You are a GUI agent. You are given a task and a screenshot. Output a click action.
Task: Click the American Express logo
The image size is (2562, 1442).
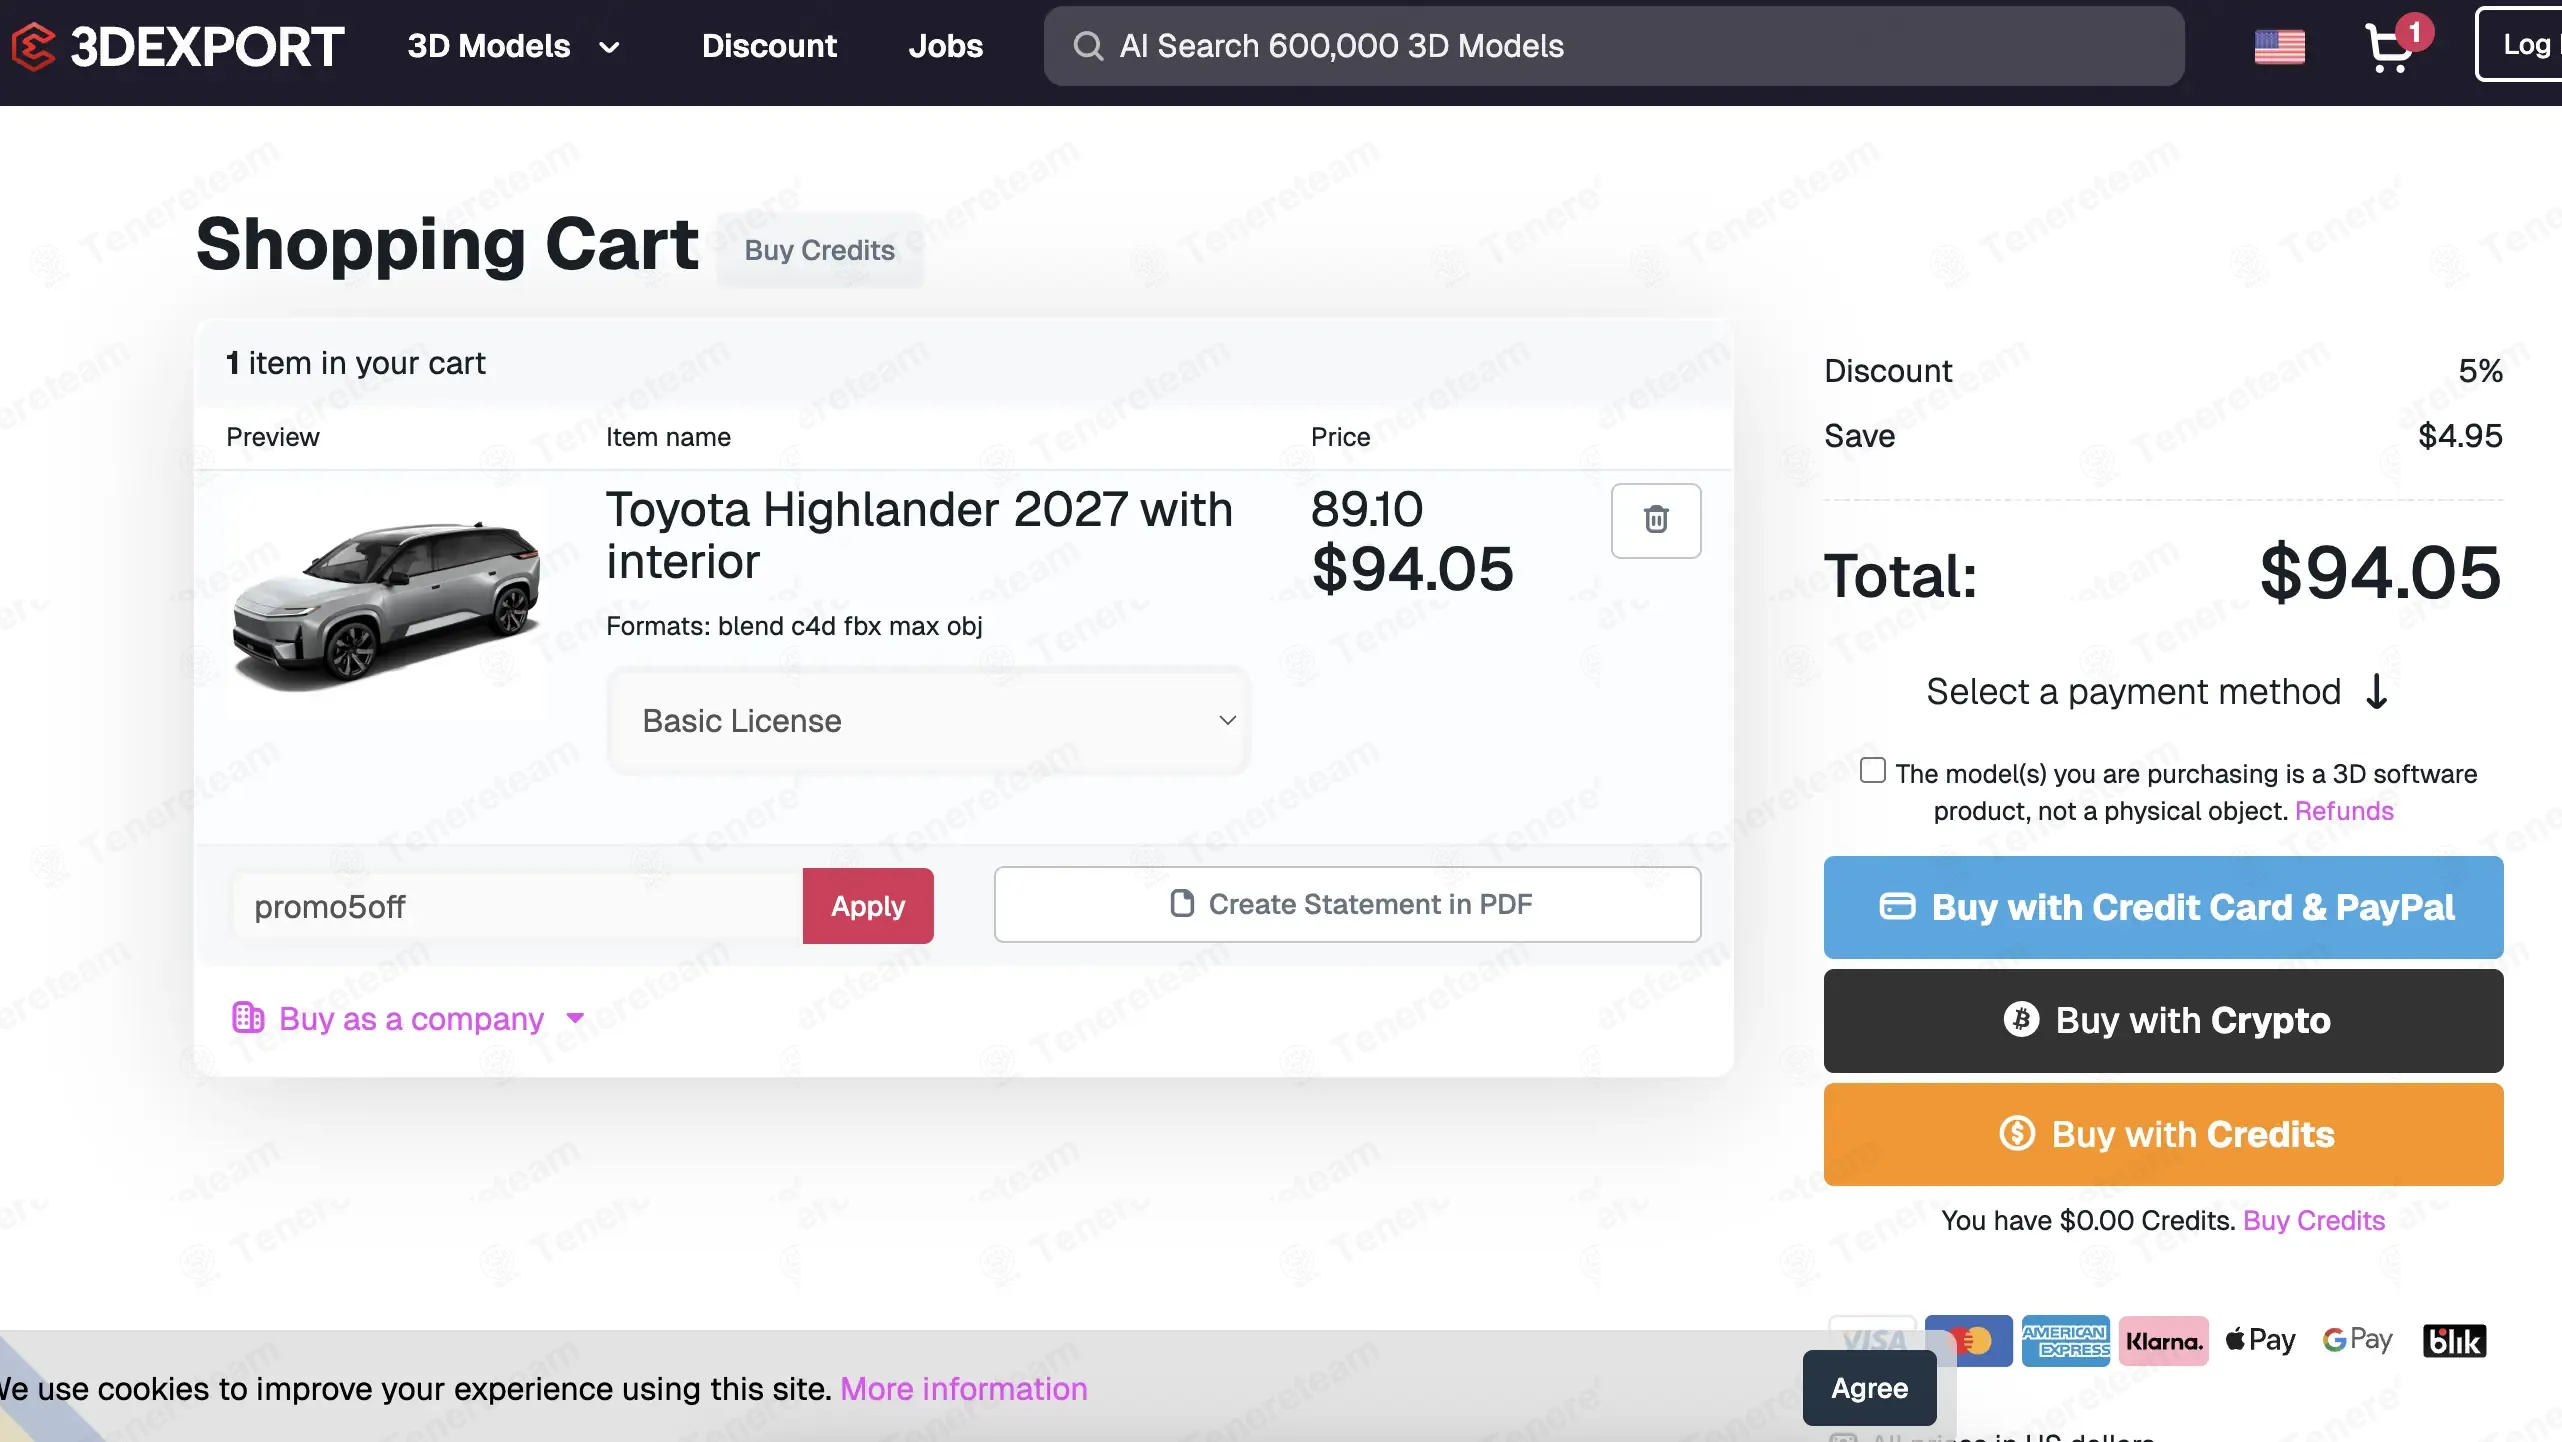pyautogui.click(x=2066, y=1340)
